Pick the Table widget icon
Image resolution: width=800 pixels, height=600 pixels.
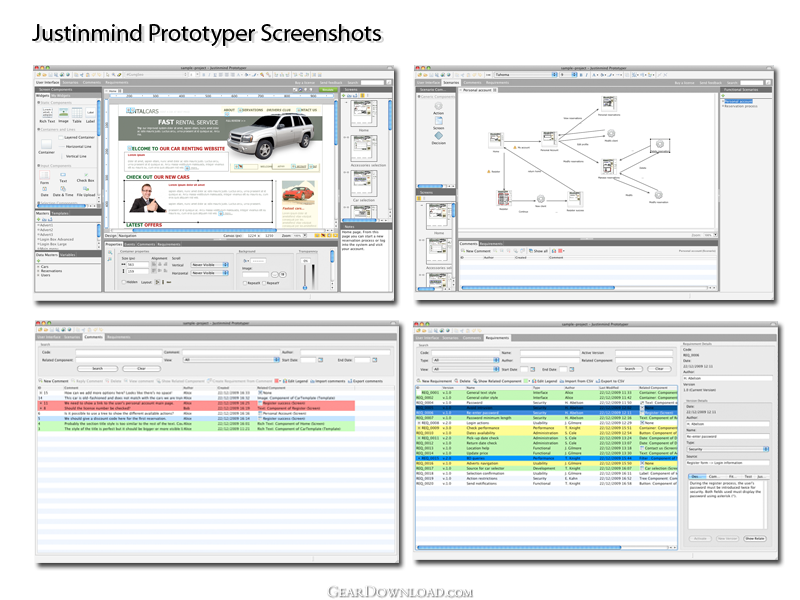[x=77, y=112]
